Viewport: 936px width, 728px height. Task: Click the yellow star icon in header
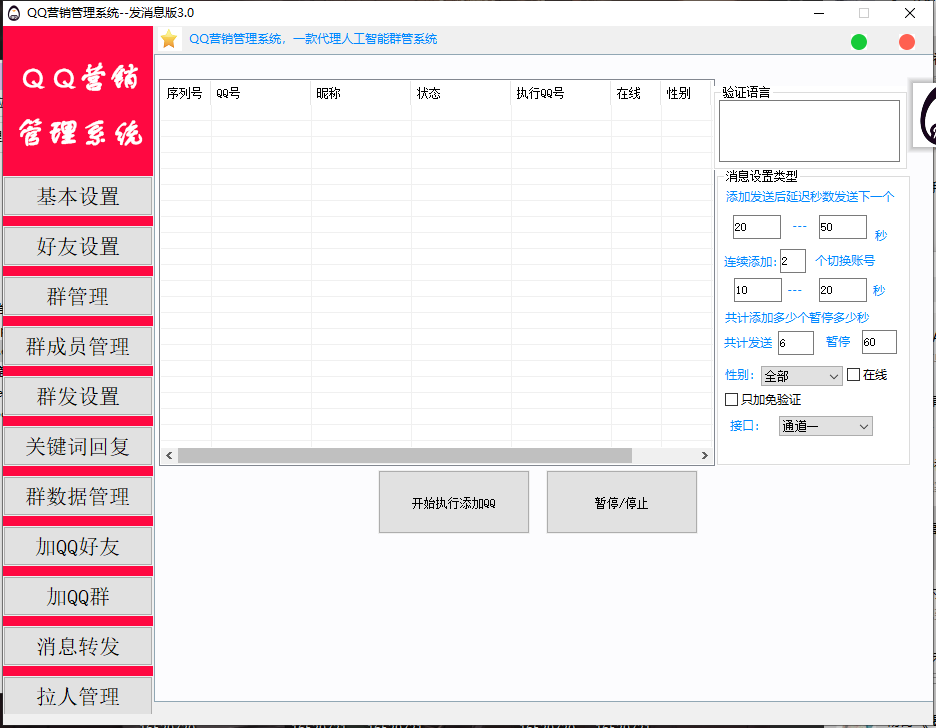tap(169, 39)
